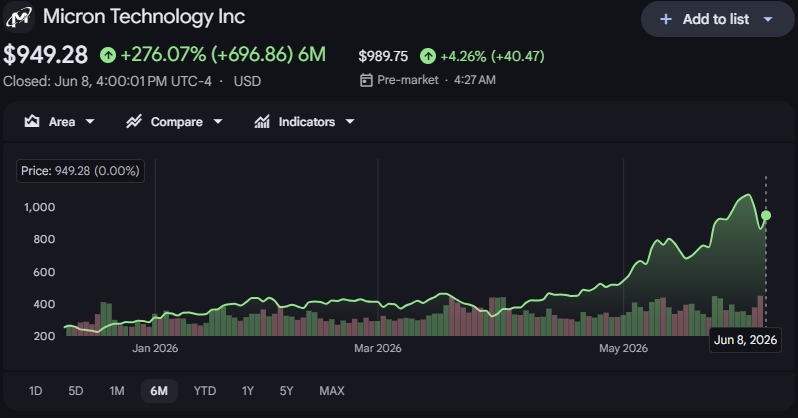Select the 5Y time range
Screen dimensions: 798x418
(x=287, y=391)
